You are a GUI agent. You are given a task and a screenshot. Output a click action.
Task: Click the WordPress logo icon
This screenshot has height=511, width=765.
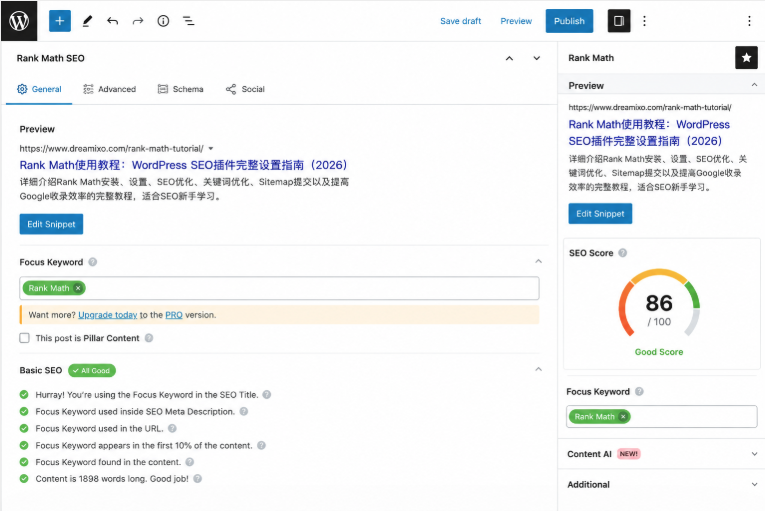click(x=19, y=20)
